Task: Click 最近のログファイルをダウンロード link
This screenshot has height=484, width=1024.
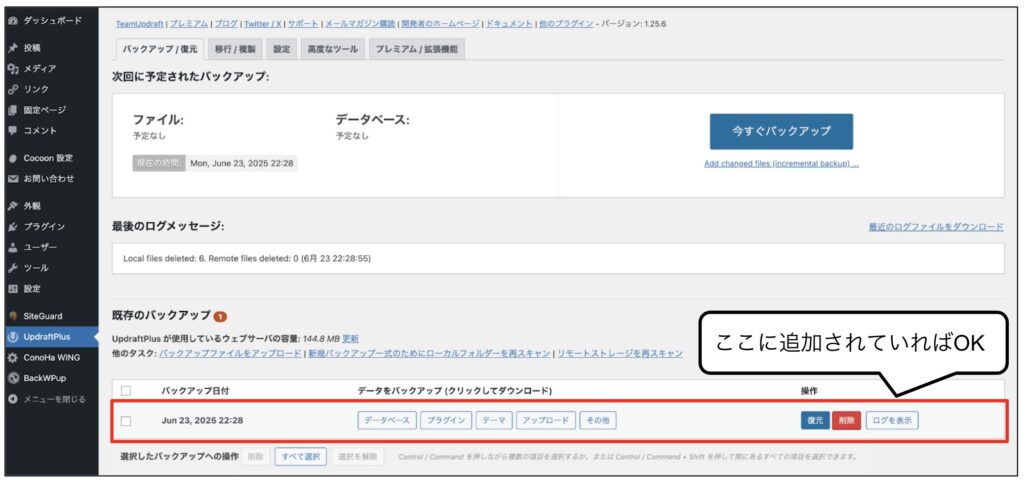Action: point(936,227)
